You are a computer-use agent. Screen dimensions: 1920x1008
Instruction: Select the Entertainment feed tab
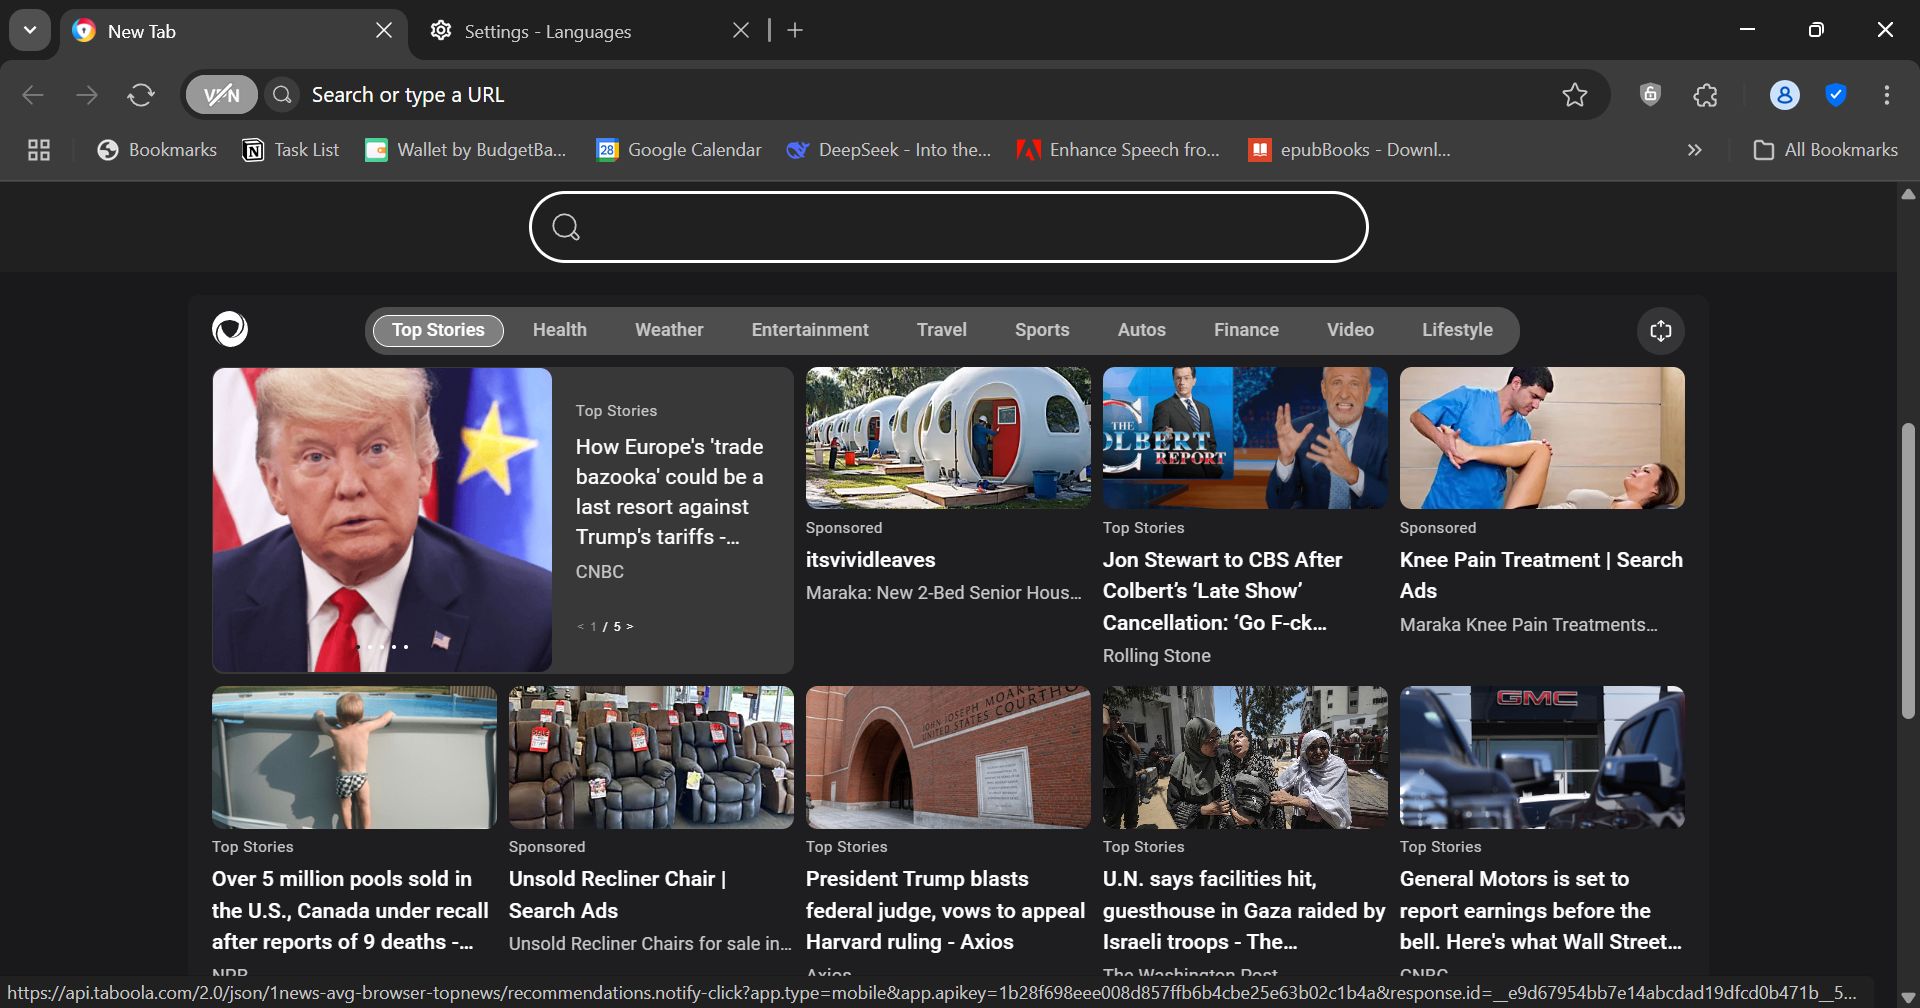tap(810, 330)
